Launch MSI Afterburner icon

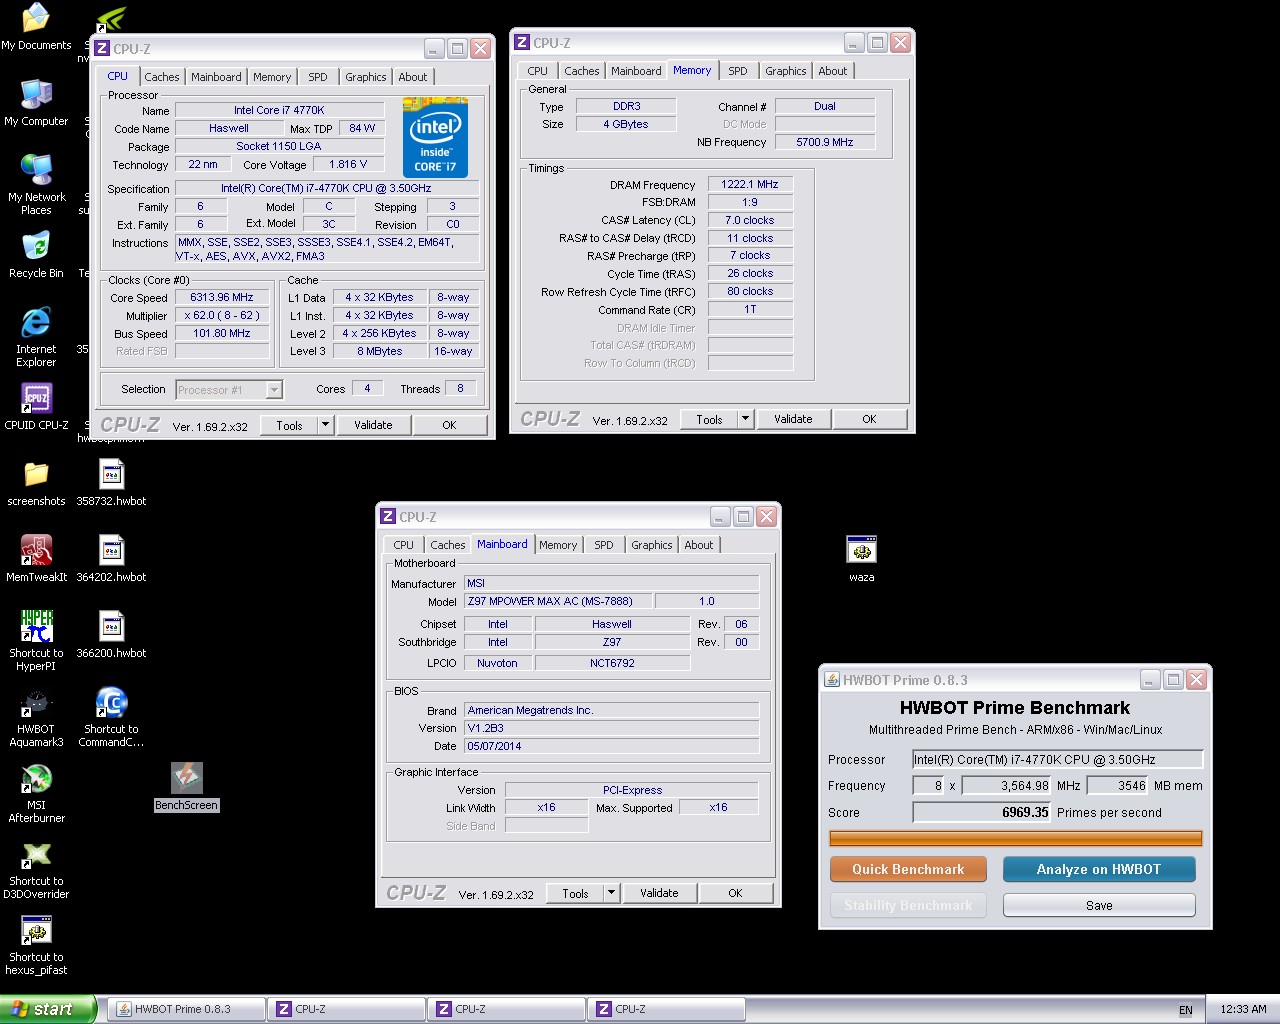[36, 792]
